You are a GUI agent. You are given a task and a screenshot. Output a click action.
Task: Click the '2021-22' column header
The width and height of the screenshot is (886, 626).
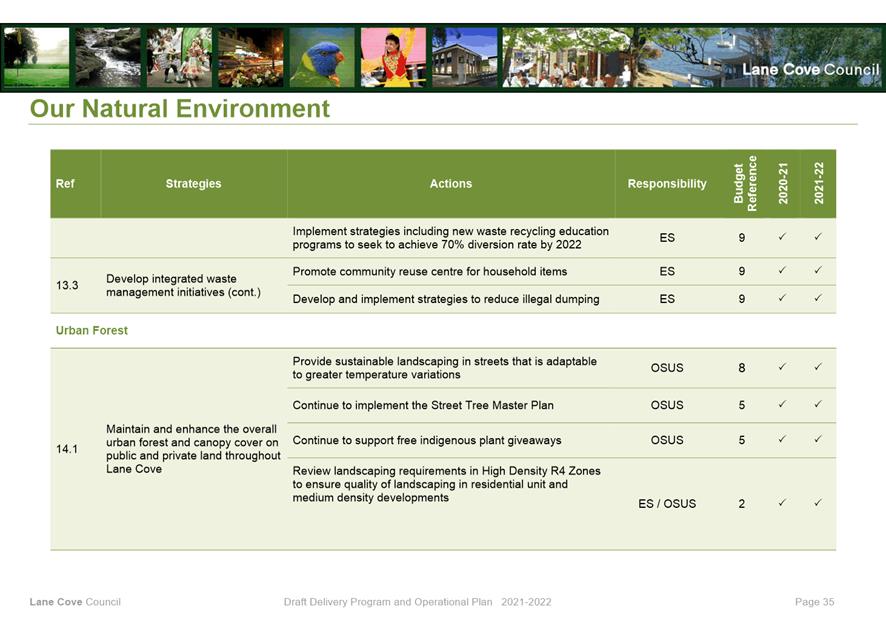coord(819,184)
